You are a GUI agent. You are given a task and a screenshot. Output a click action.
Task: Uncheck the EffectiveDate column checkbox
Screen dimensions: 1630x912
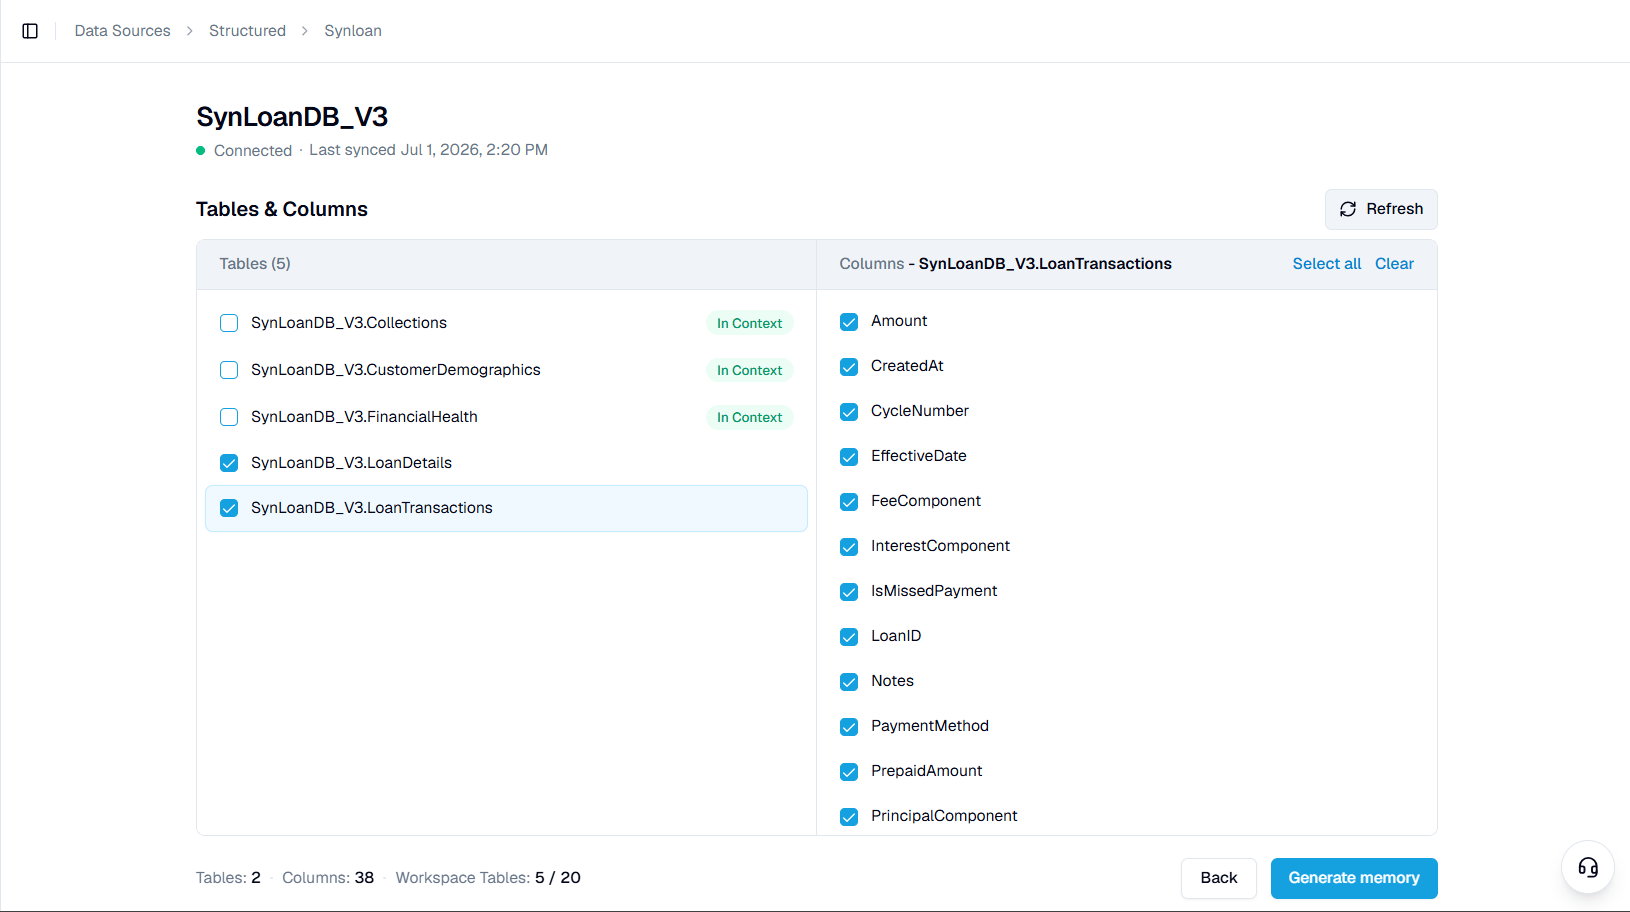click(x=849, y=457)
